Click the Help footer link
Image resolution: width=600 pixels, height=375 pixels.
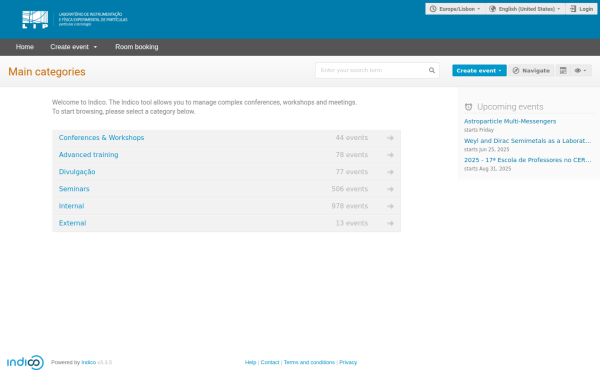pyautogui.click(x=250, y=362)
